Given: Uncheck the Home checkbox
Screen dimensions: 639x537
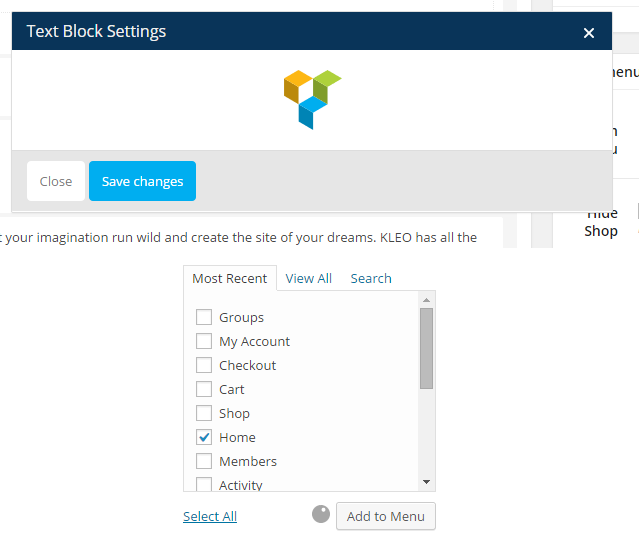Looking at the screenshot, I should 204,437.
